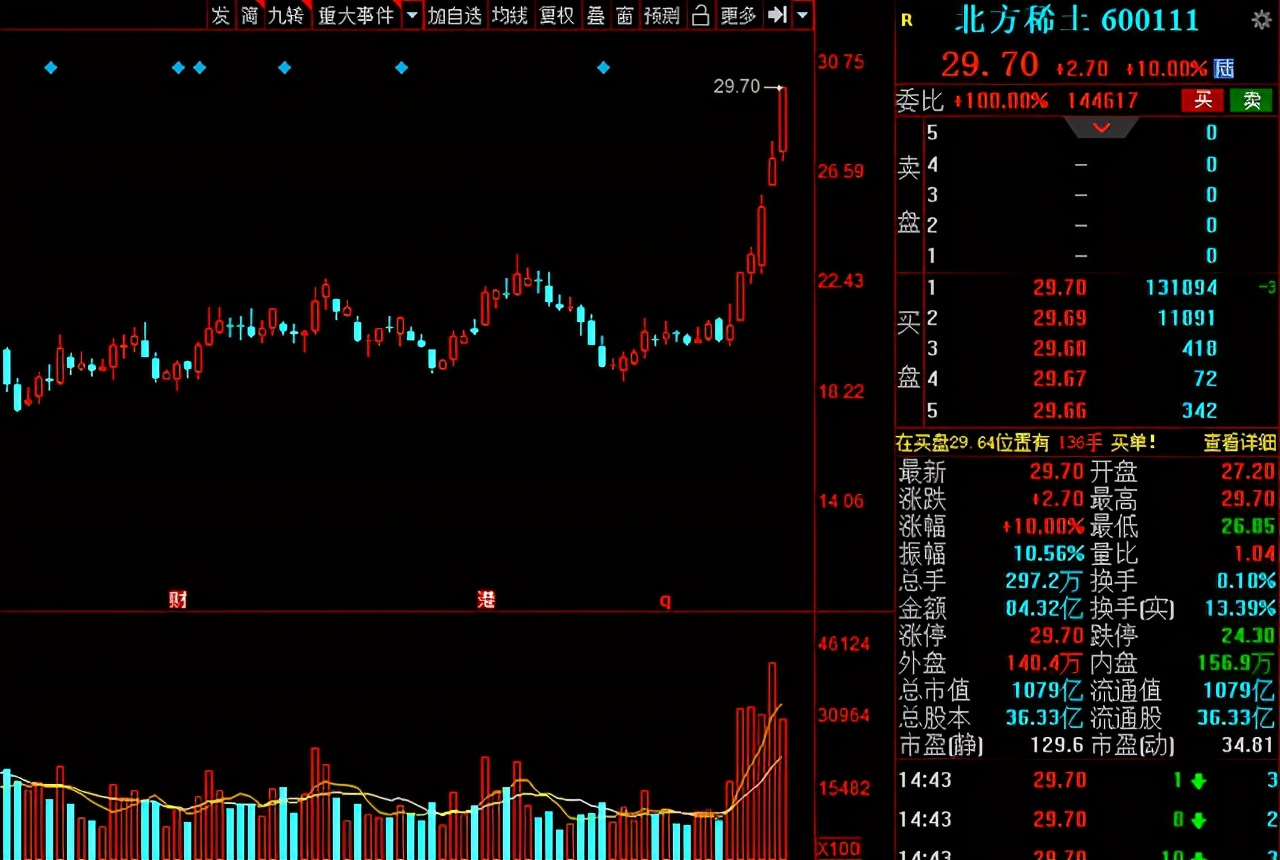Toggle the lock icon in toolbar

pos(701,15)
